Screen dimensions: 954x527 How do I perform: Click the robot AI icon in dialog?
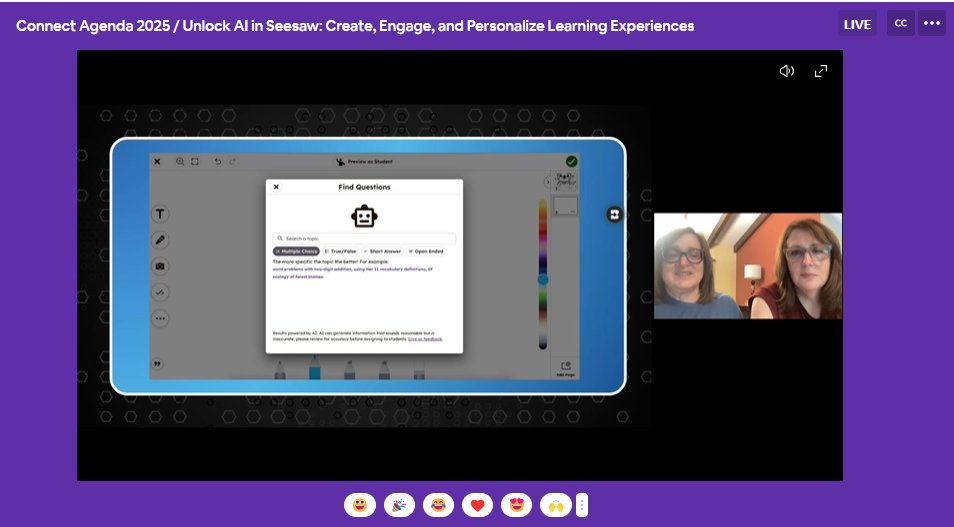(x=364, y=216)
